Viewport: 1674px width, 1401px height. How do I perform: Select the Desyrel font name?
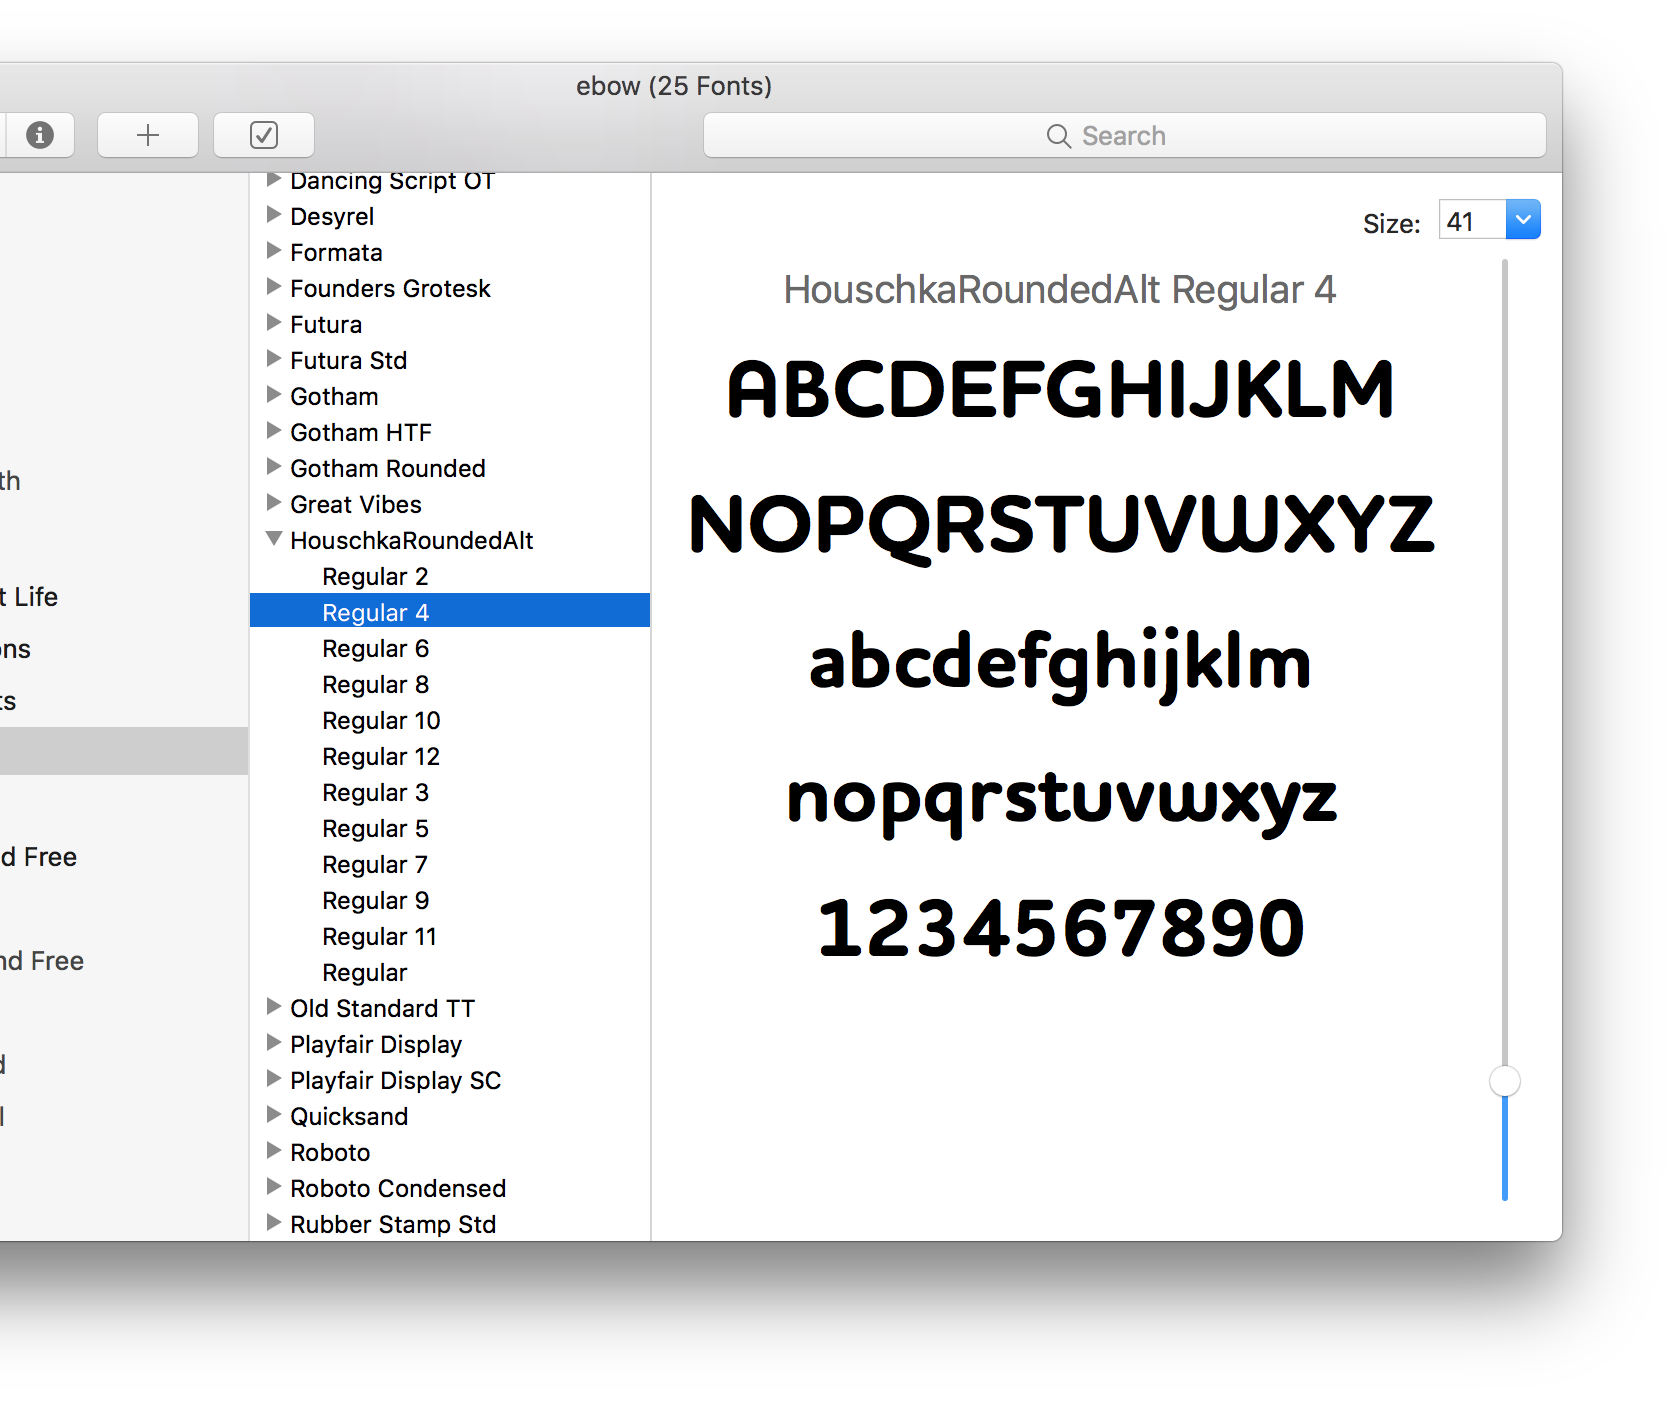point(332,217)
